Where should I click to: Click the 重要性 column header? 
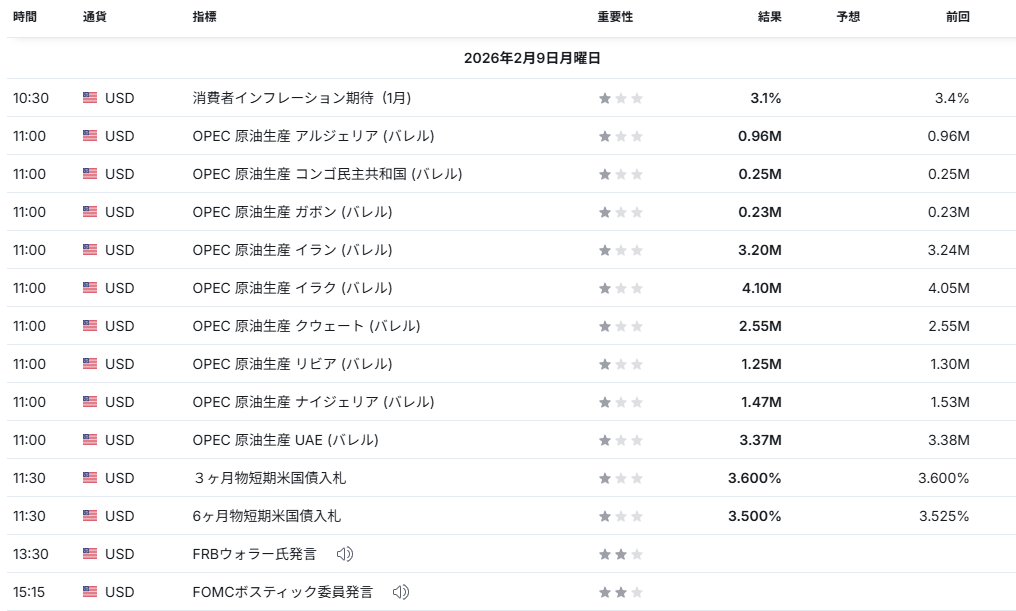point(615,17)
